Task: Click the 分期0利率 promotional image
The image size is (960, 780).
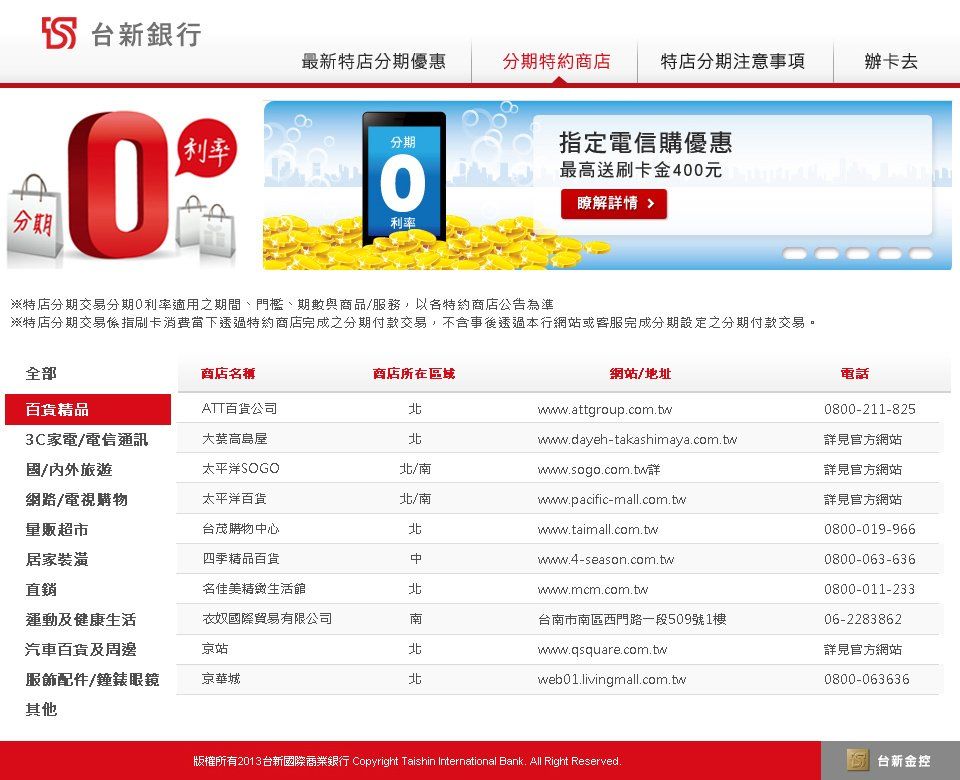Action: click(x=122, y=189)
